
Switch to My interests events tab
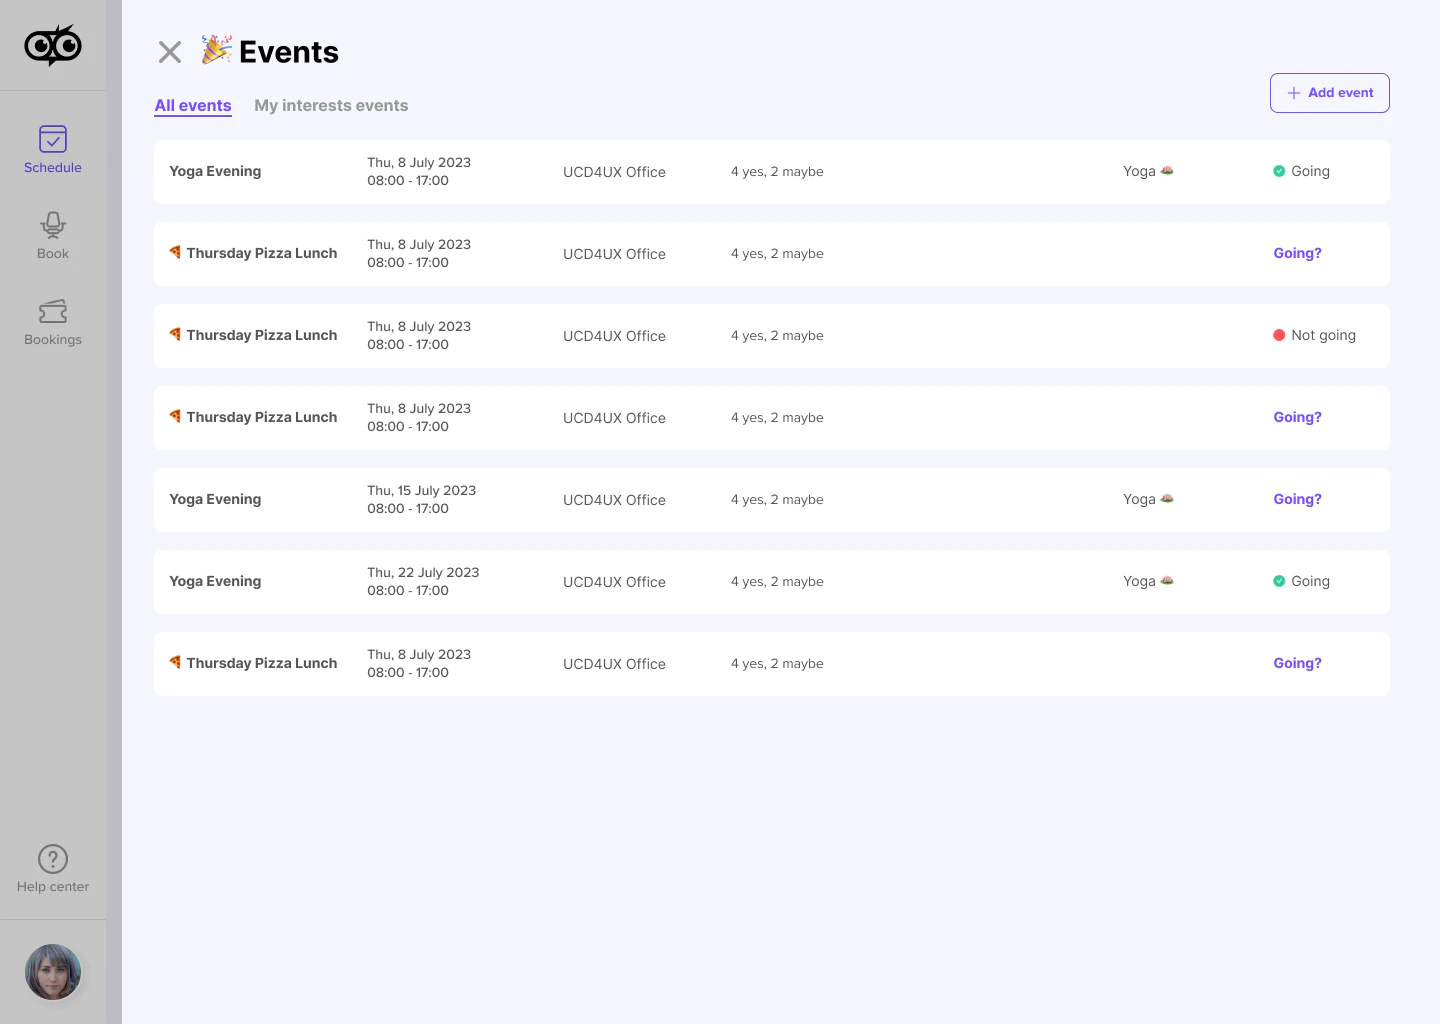click(x=331, y=105)
